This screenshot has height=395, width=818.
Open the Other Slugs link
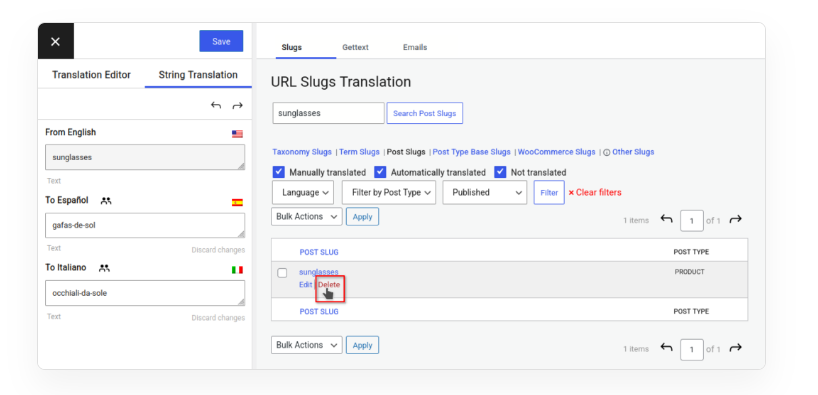(x=633, y=152)
